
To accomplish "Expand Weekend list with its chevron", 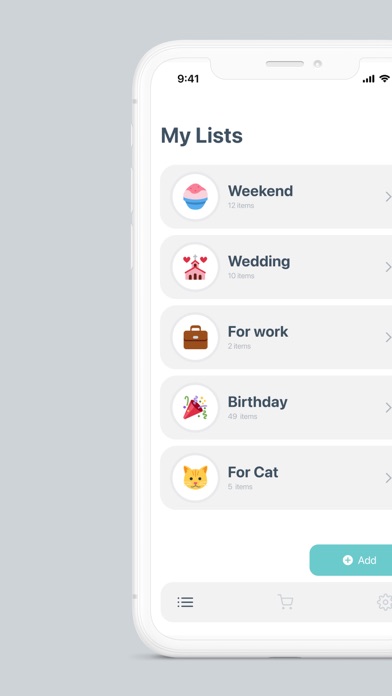I will pos(388,197).
